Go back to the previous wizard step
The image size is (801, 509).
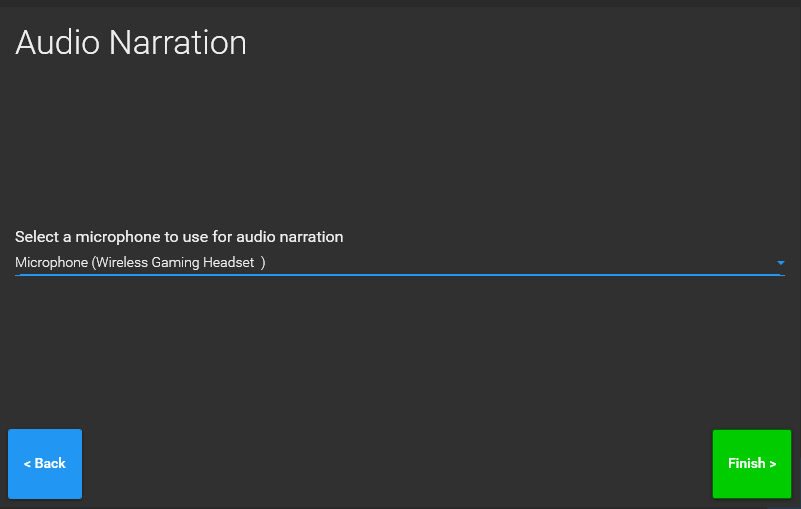tap(45, 464)
